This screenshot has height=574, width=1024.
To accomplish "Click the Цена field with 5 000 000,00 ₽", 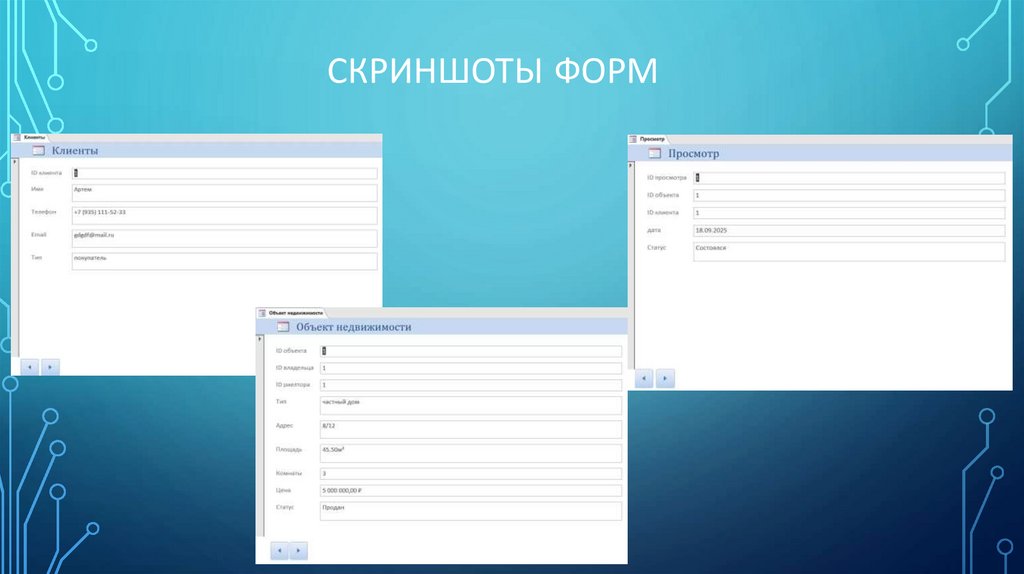I will tap(471, 490).
